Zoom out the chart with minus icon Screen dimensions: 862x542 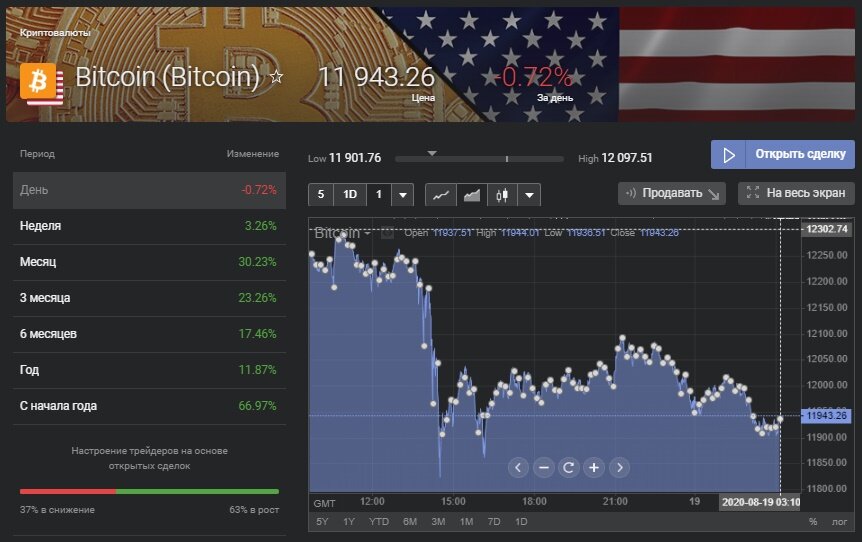click(x=543, y=467)
